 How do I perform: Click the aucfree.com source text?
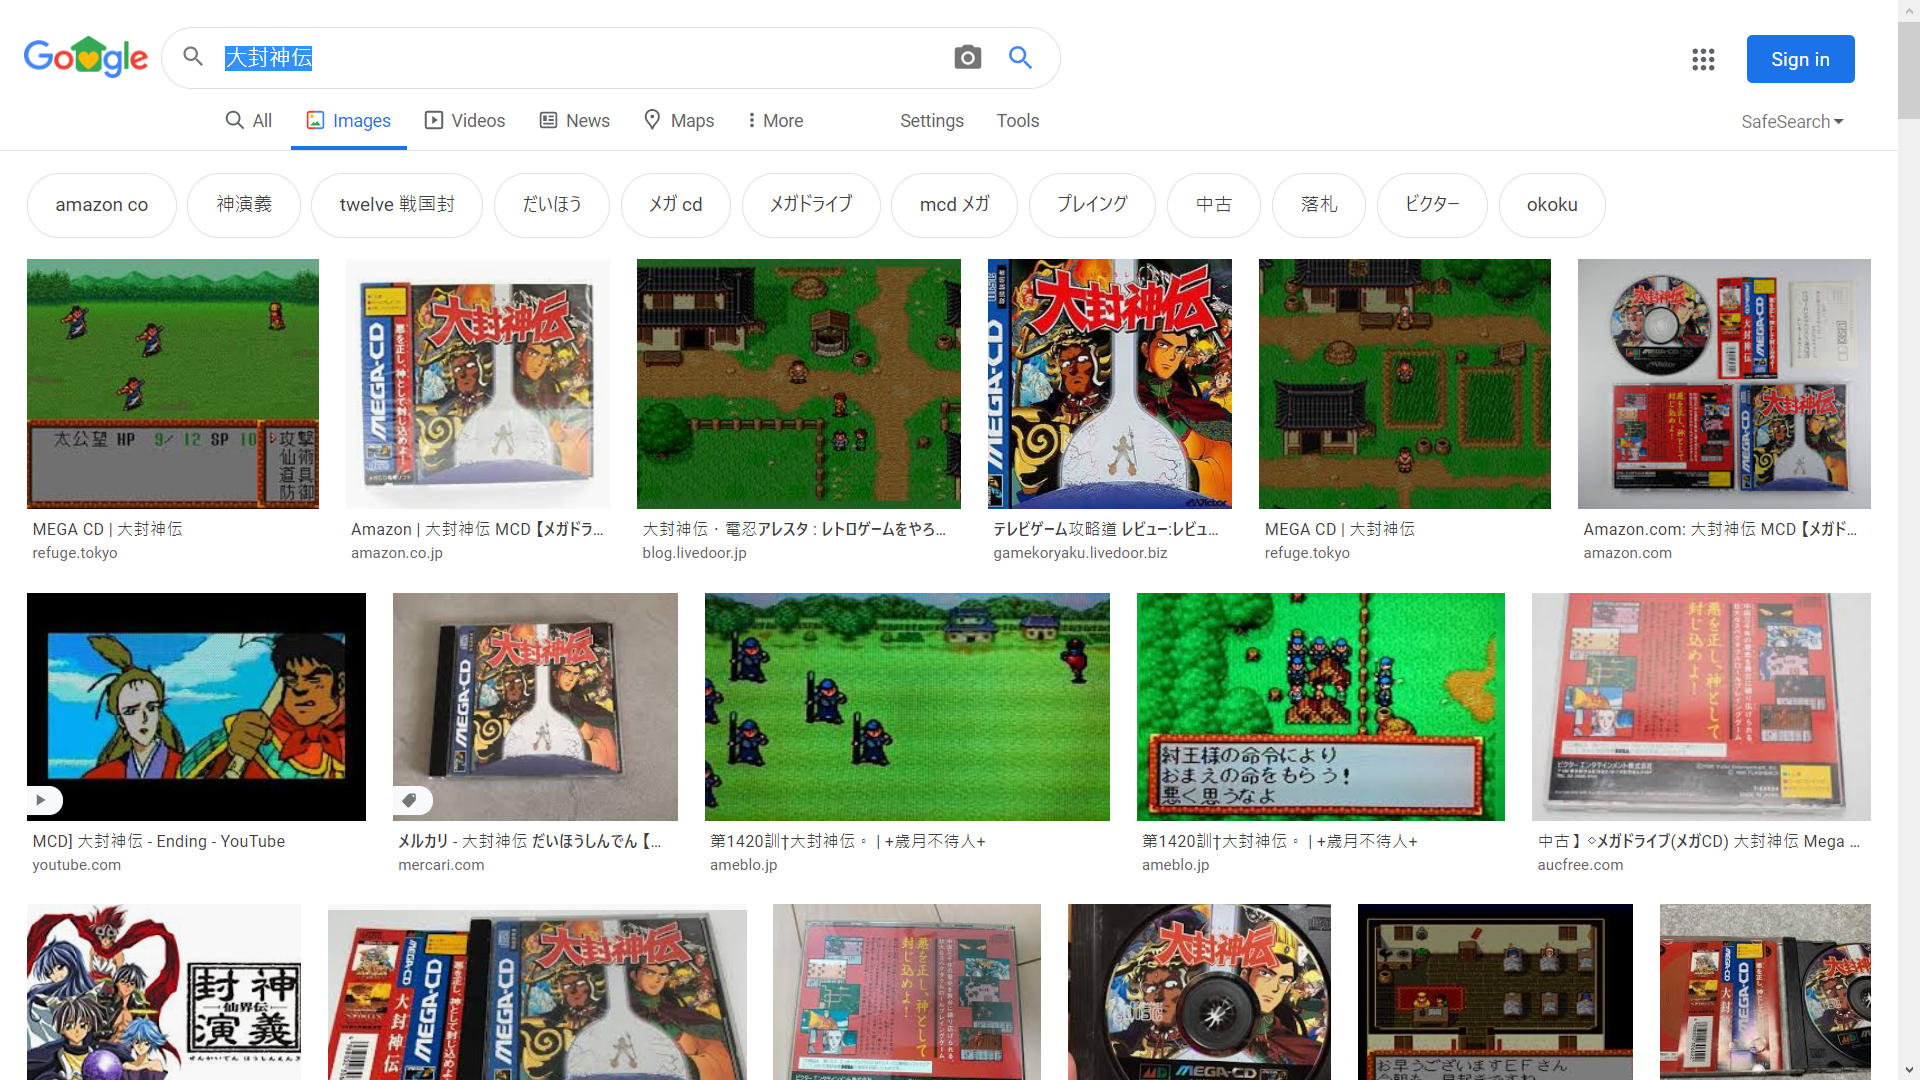click(x=1580, y=865)
